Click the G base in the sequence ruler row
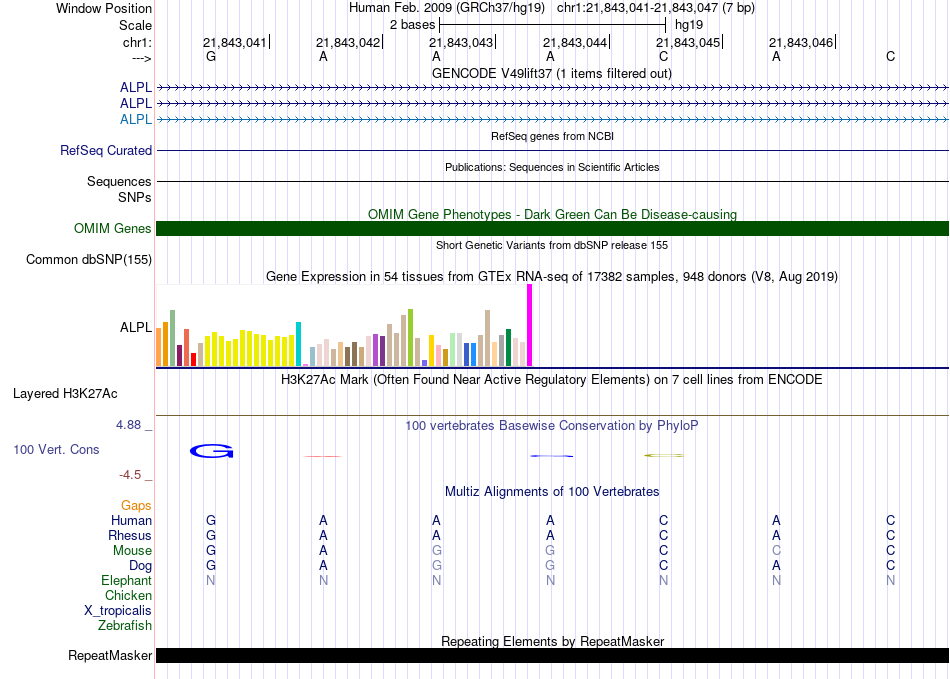This screenshot has width=950, height=679. pos(211,56)
